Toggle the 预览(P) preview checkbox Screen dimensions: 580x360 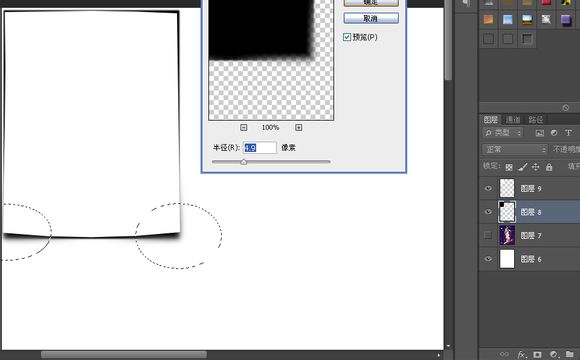pos(347,37)
